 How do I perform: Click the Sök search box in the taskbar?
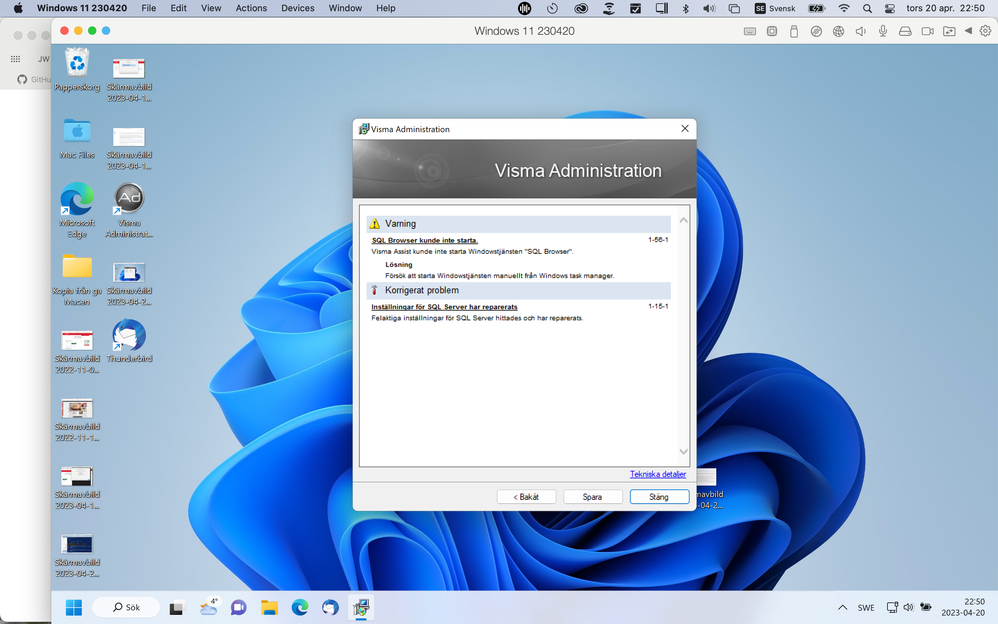126,607
